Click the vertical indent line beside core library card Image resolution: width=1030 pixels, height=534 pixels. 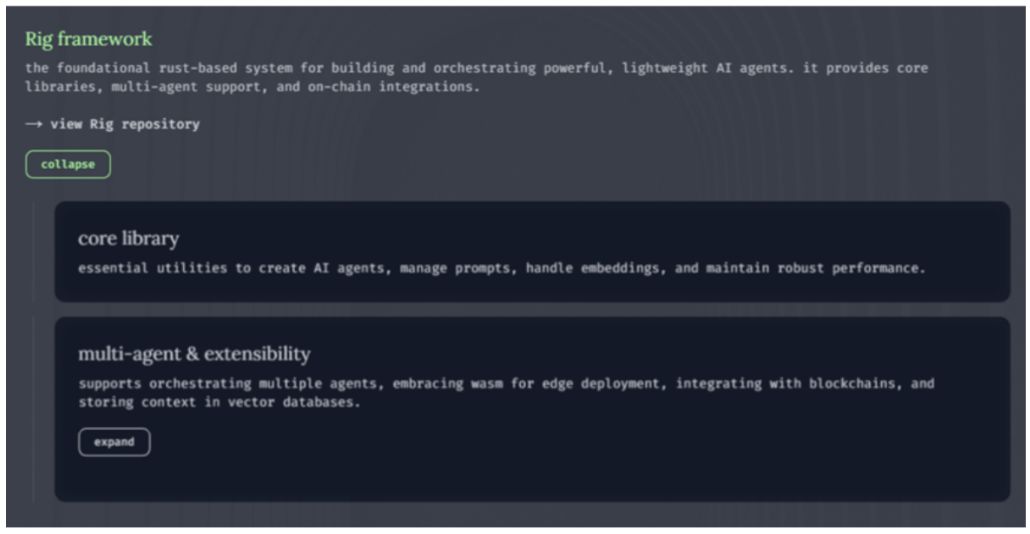[x=33, y=251]
